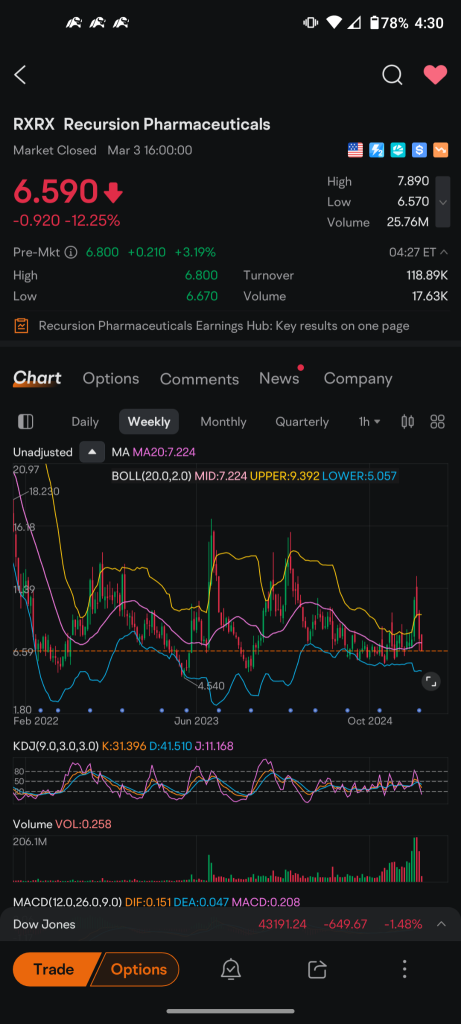
Task: Tap the Unadjusted price label
Action: tap(42, 452)
